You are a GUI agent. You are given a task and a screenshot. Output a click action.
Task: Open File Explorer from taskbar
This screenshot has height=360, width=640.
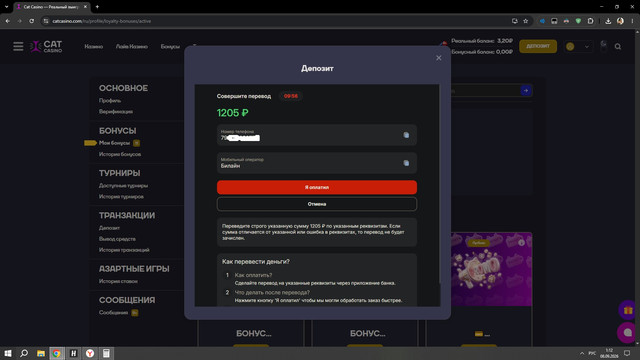(x=41, y=353)
